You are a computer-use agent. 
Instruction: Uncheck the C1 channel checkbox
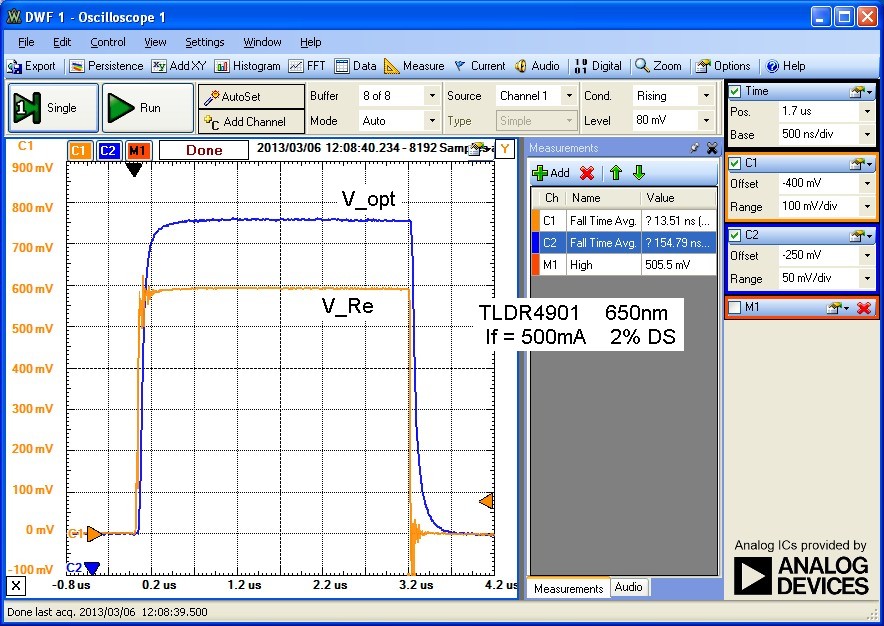click(736, 163)
